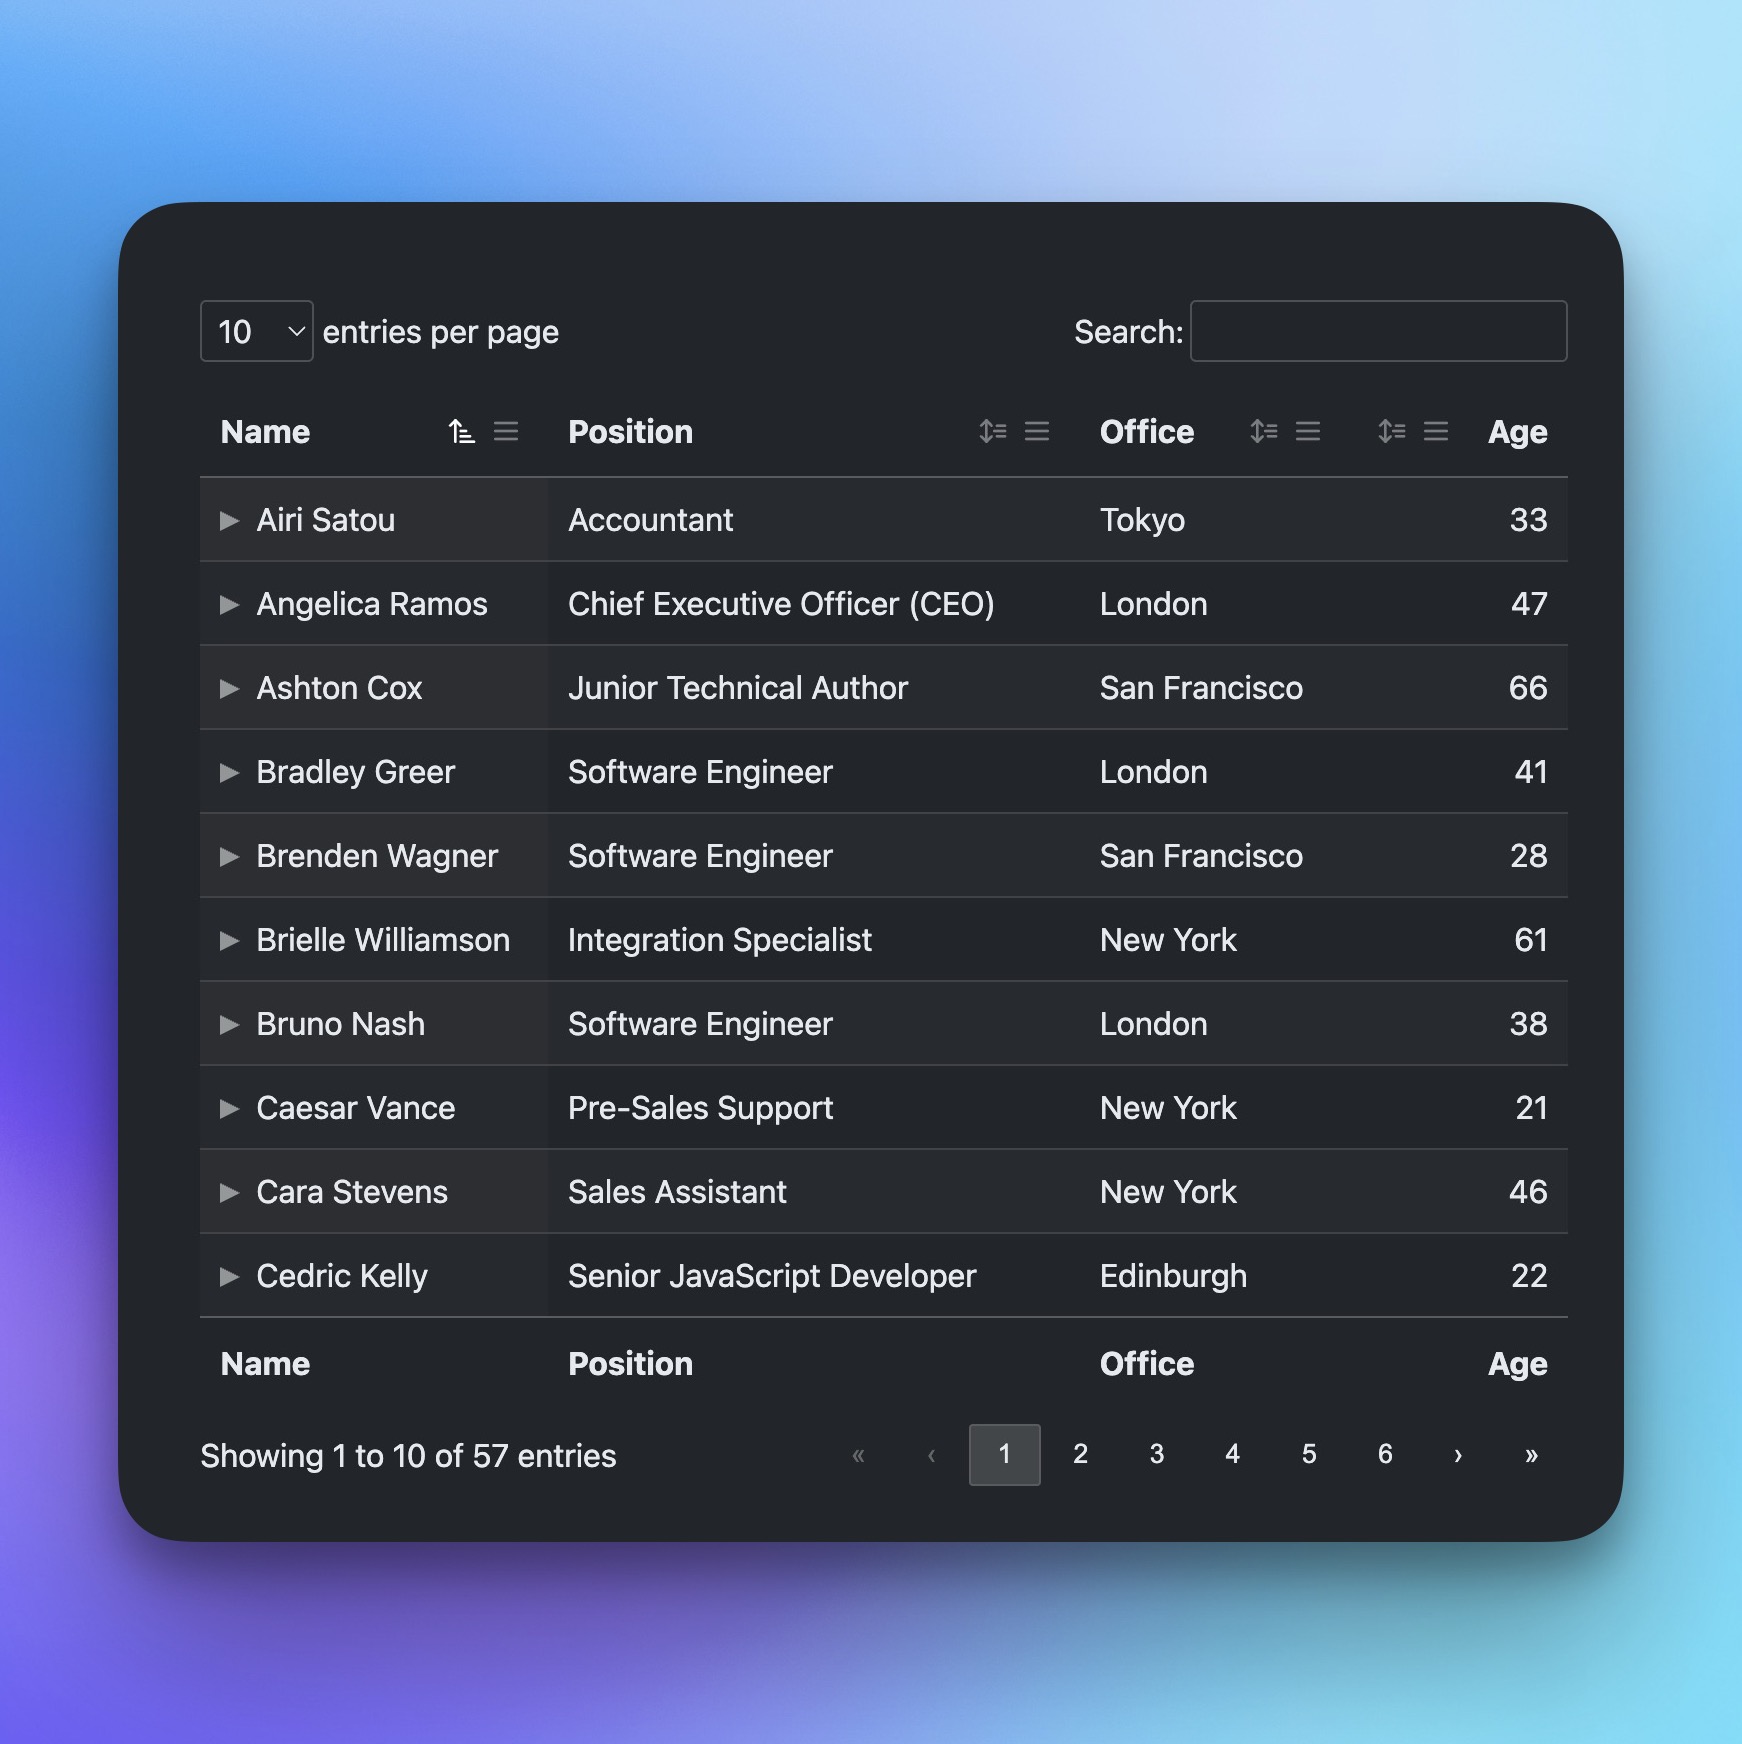Viewport: 1742px width, 1744px height.
Task: Expand Brielle Williamson's row triangle
Action: (x=229, y=940)
